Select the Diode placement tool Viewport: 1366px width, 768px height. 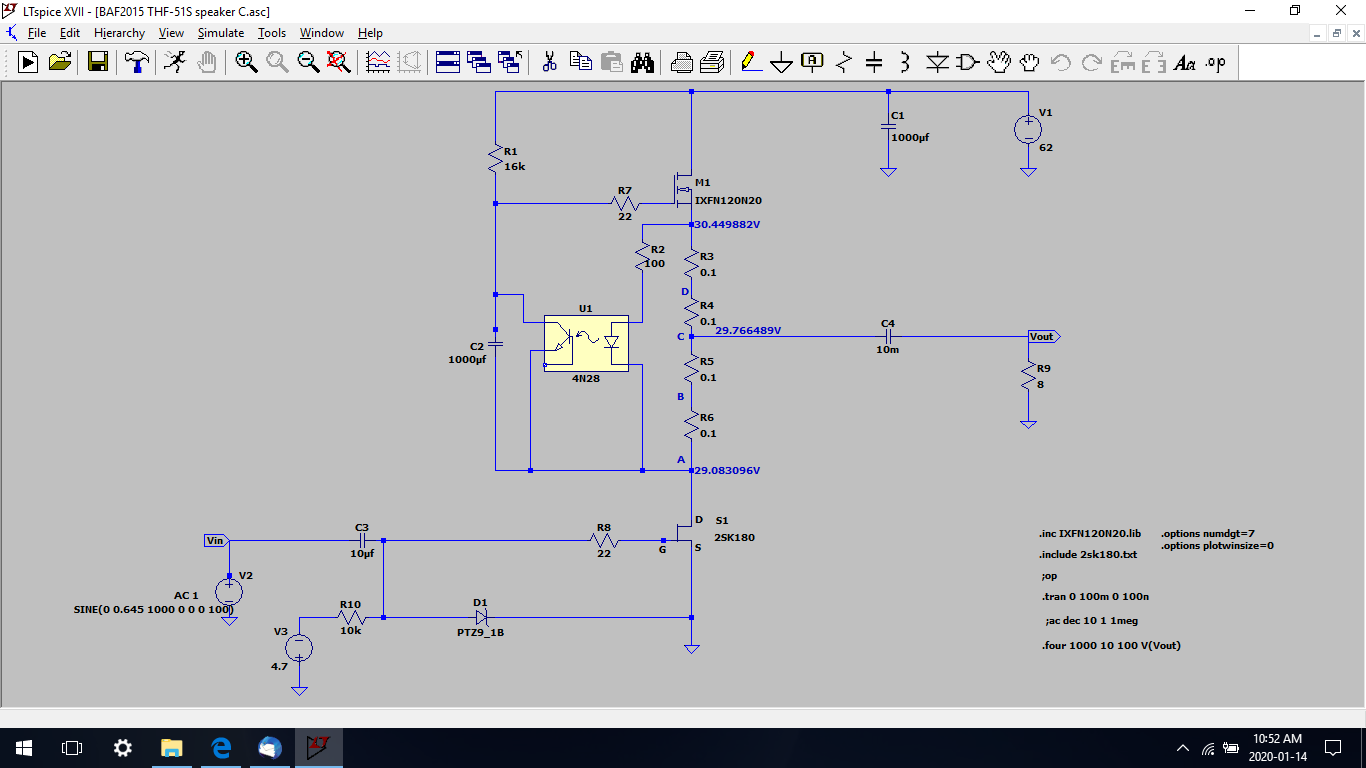(937, 62)
